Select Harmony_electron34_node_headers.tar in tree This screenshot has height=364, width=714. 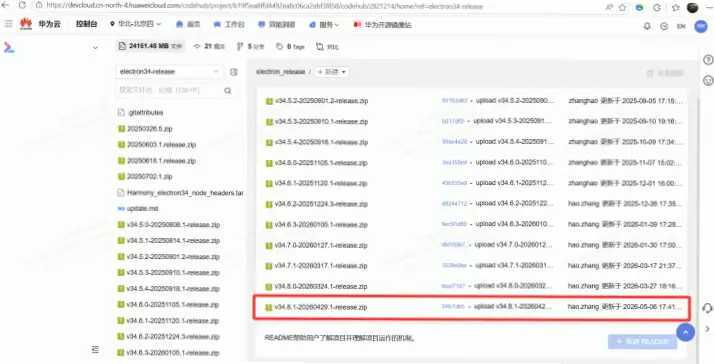(x=185, y=193)
